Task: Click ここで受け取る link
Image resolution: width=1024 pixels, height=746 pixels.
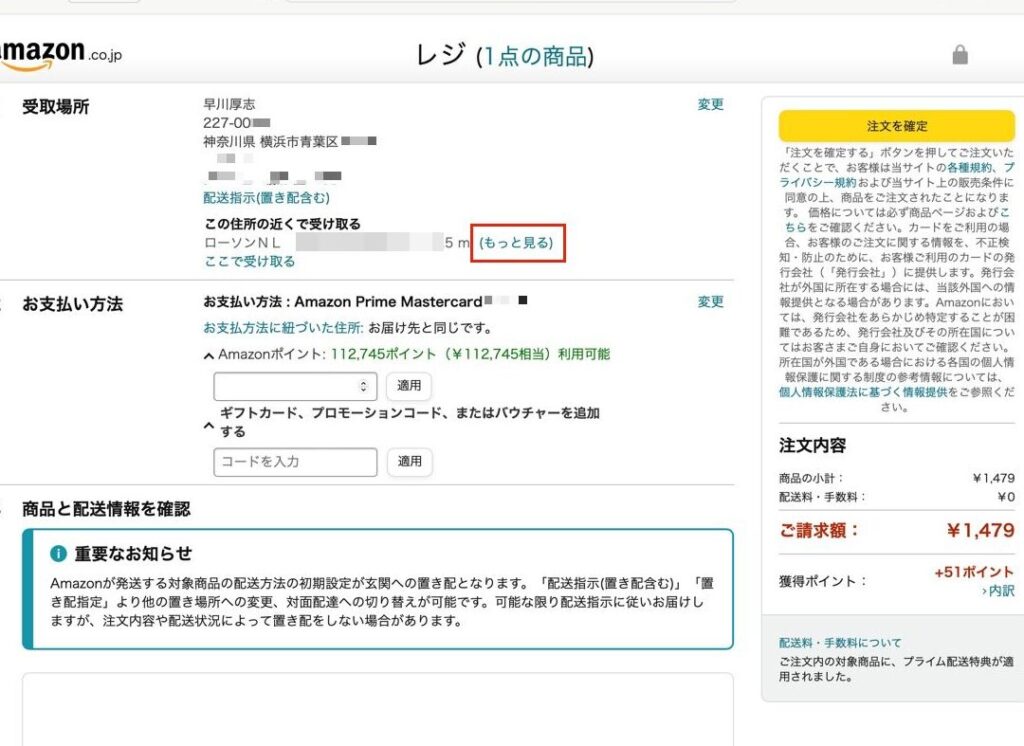Action: [249, 261]
